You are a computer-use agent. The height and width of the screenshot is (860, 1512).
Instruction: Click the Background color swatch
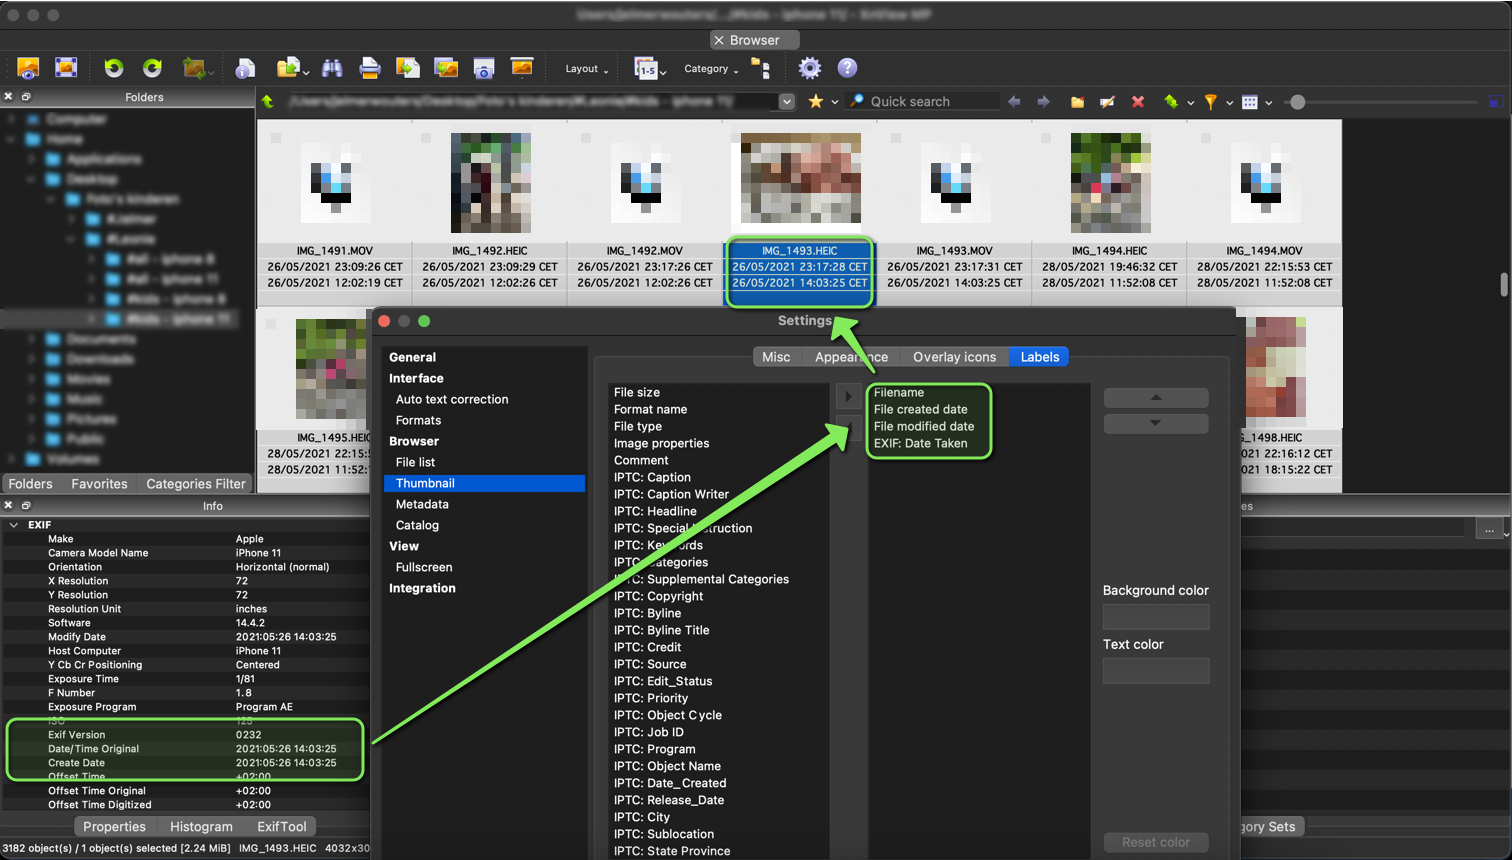1155,617
